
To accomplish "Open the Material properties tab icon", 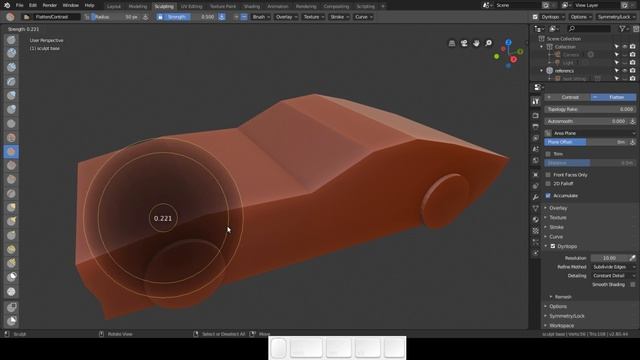I will click(536, 220).
